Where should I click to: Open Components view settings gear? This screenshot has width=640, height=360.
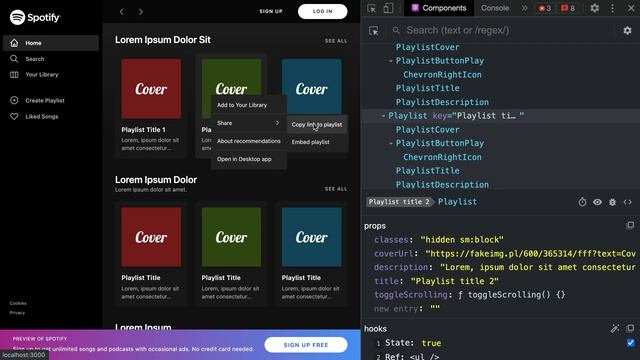point(627,31)
